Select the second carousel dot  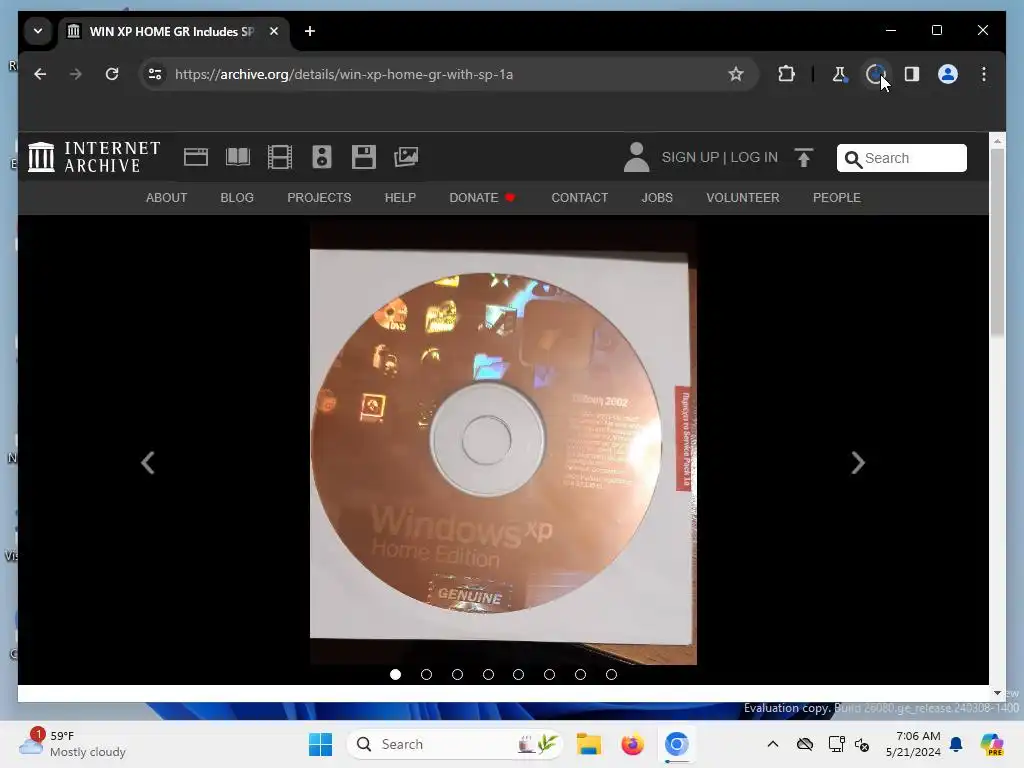tap(426, 675)
